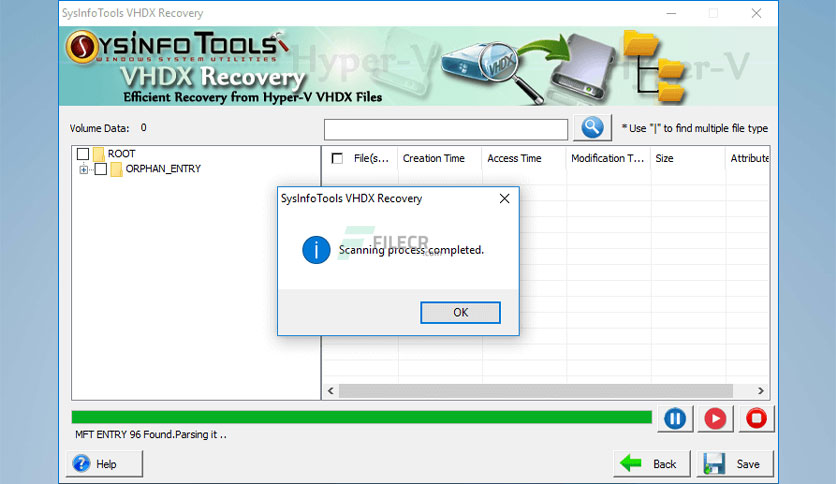Close the Scanning process completed dialog
This screenshot has width=836, height=484.
[504, 199]
